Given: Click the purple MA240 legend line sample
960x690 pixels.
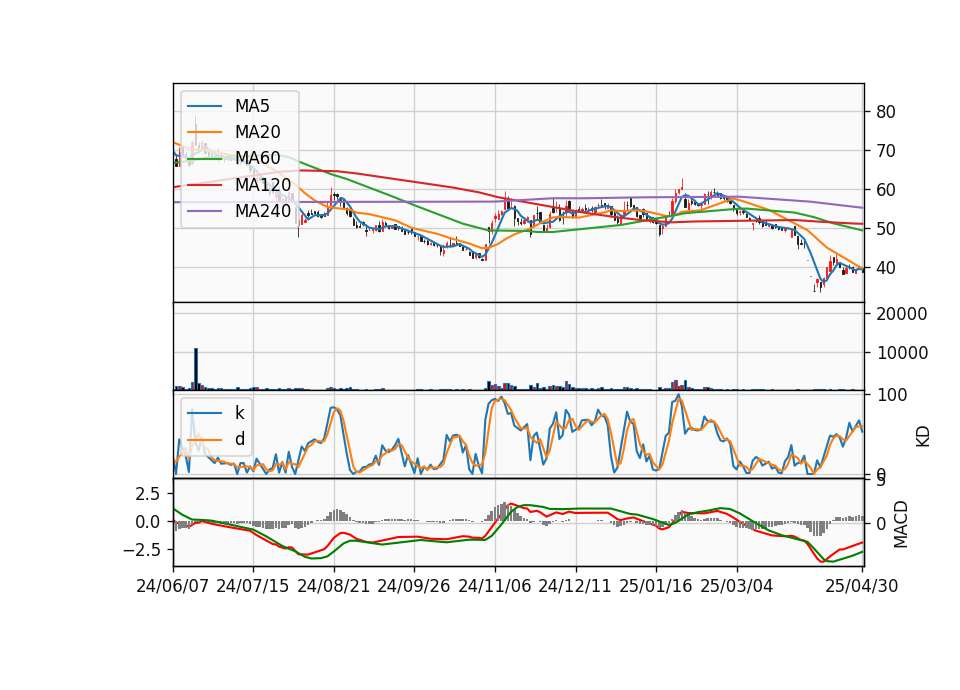Looking at the screenshot, I should tap(204, 211).
